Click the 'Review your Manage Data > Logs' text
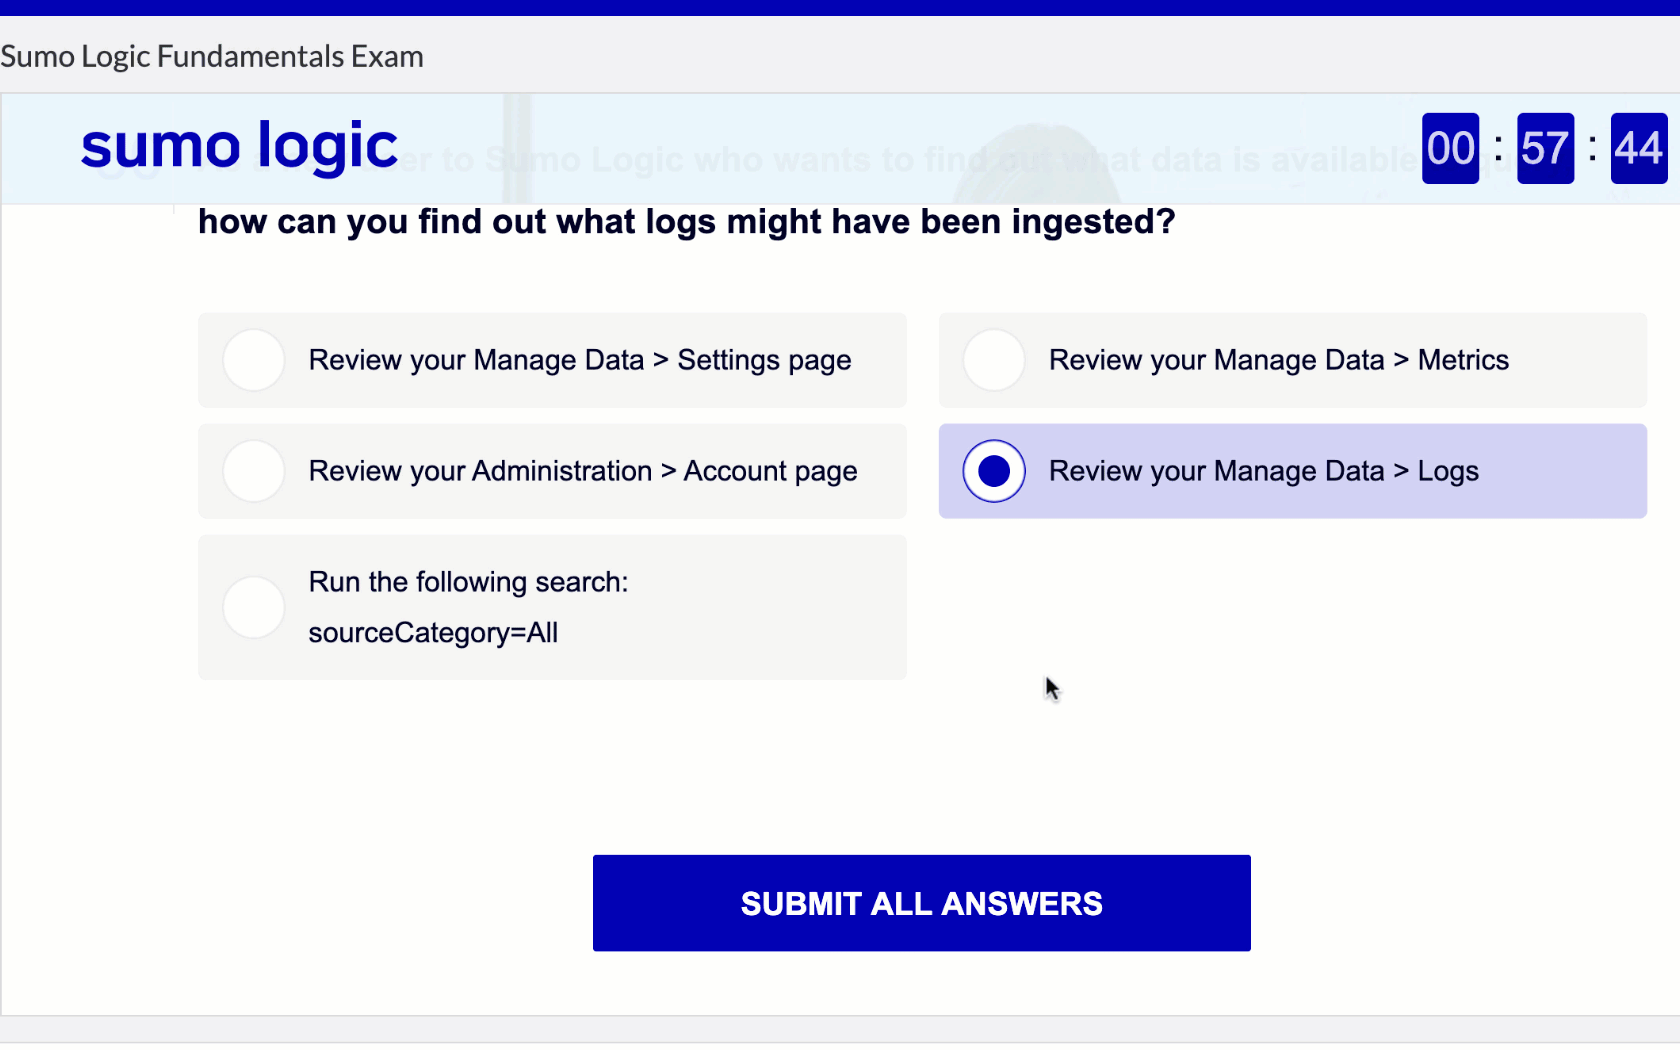Screen dimensions: 1680x1050 [x=1263, y=471]
